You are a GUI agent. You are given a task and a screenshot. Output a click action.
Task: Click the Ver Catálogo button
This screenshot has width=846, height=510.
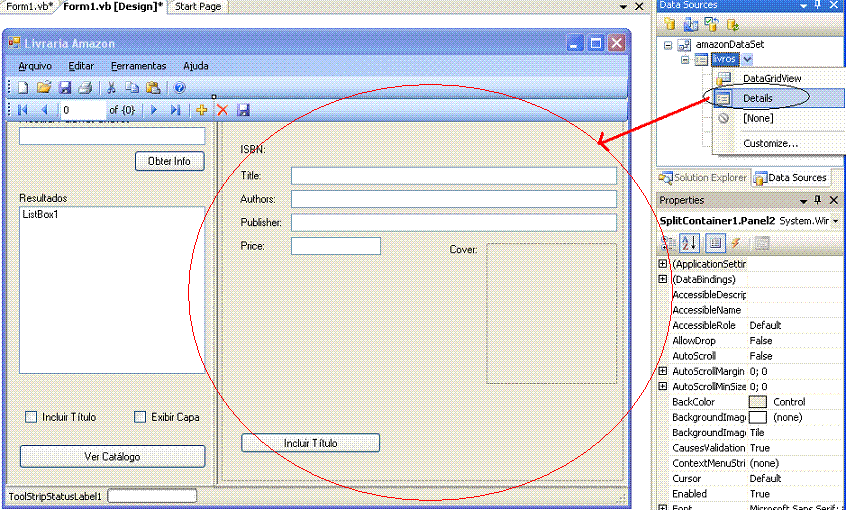point(112,456)
